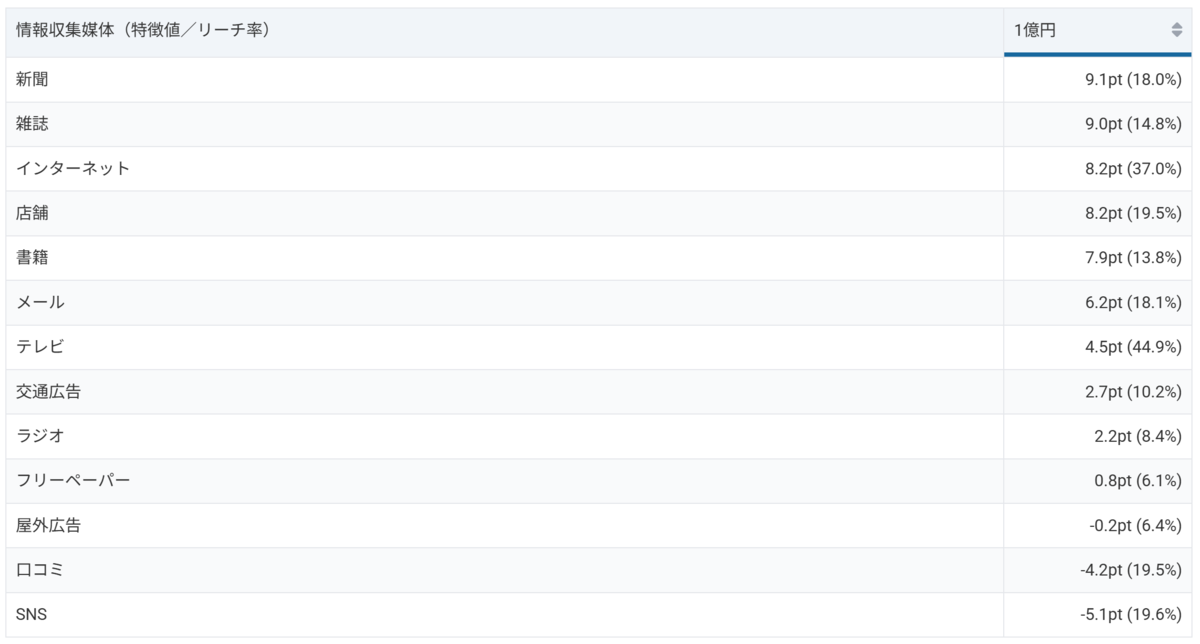Image resolution: width=1200 pixels, height=644 pixels.
Task: Click the メール row label
Action: pyautogui.click(x=40, y=302)
